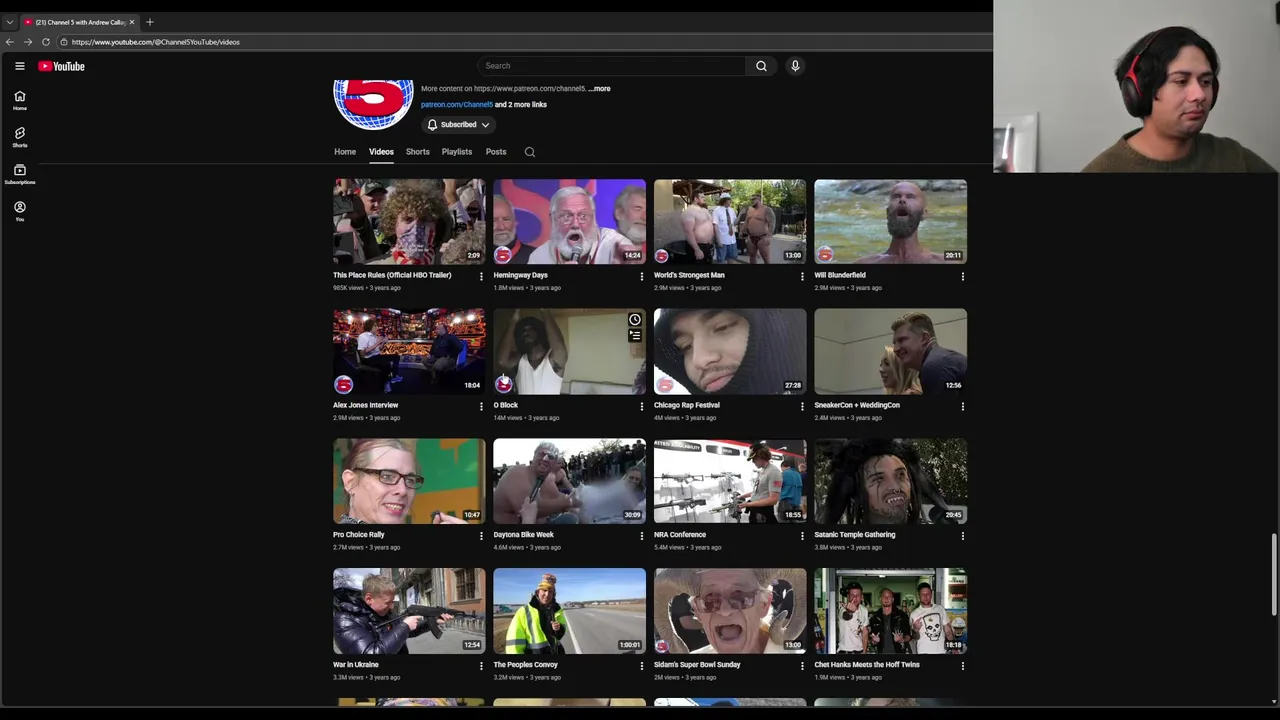Open the NRA Conference video title
This screenshot has width=1280, height=720.
pyautogui.click(x=680, y=535)
